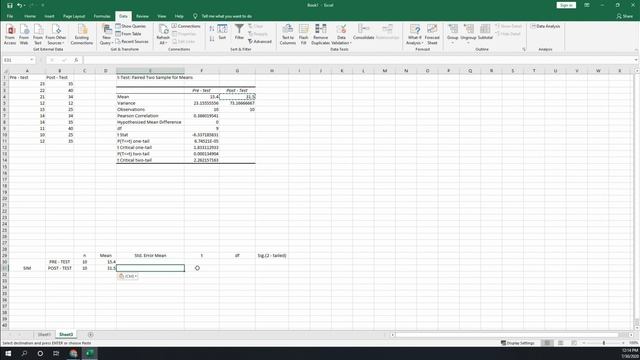
Task: Switch to the Insert tab
Action: coord(49,16)
